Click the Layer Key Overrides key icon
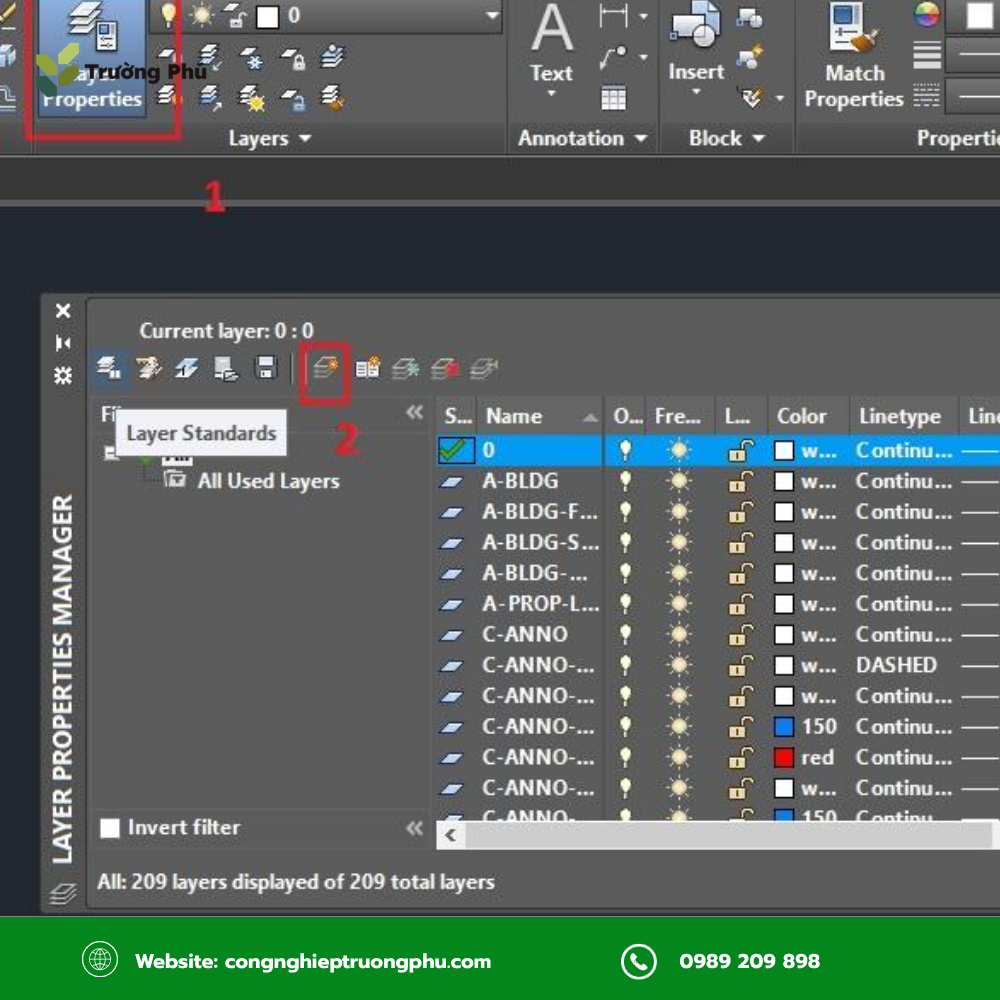 click(x=149, y=369)
